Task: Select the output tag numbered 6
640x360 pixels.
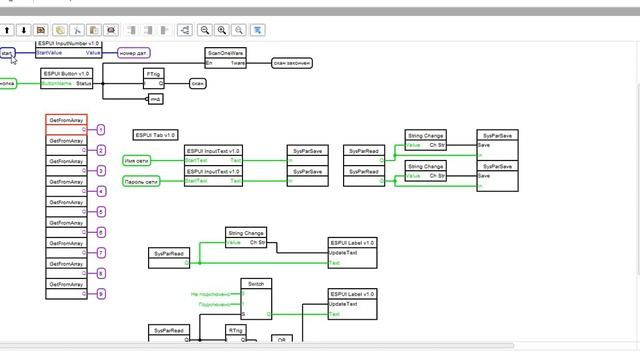Action: click(101, 232)
